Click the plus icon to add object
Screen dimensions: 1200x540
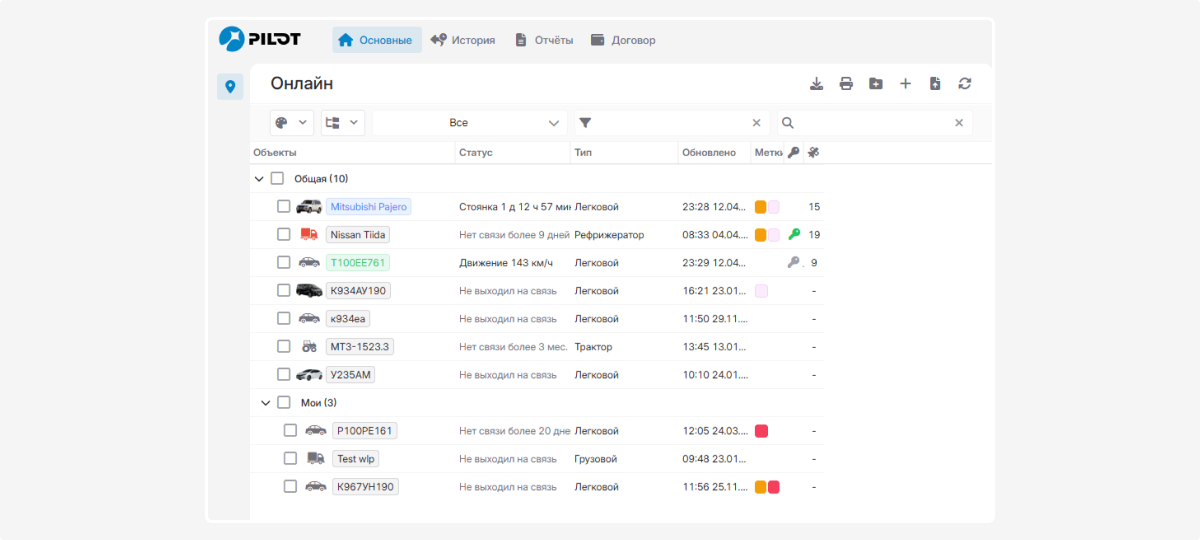coord(905,84)
